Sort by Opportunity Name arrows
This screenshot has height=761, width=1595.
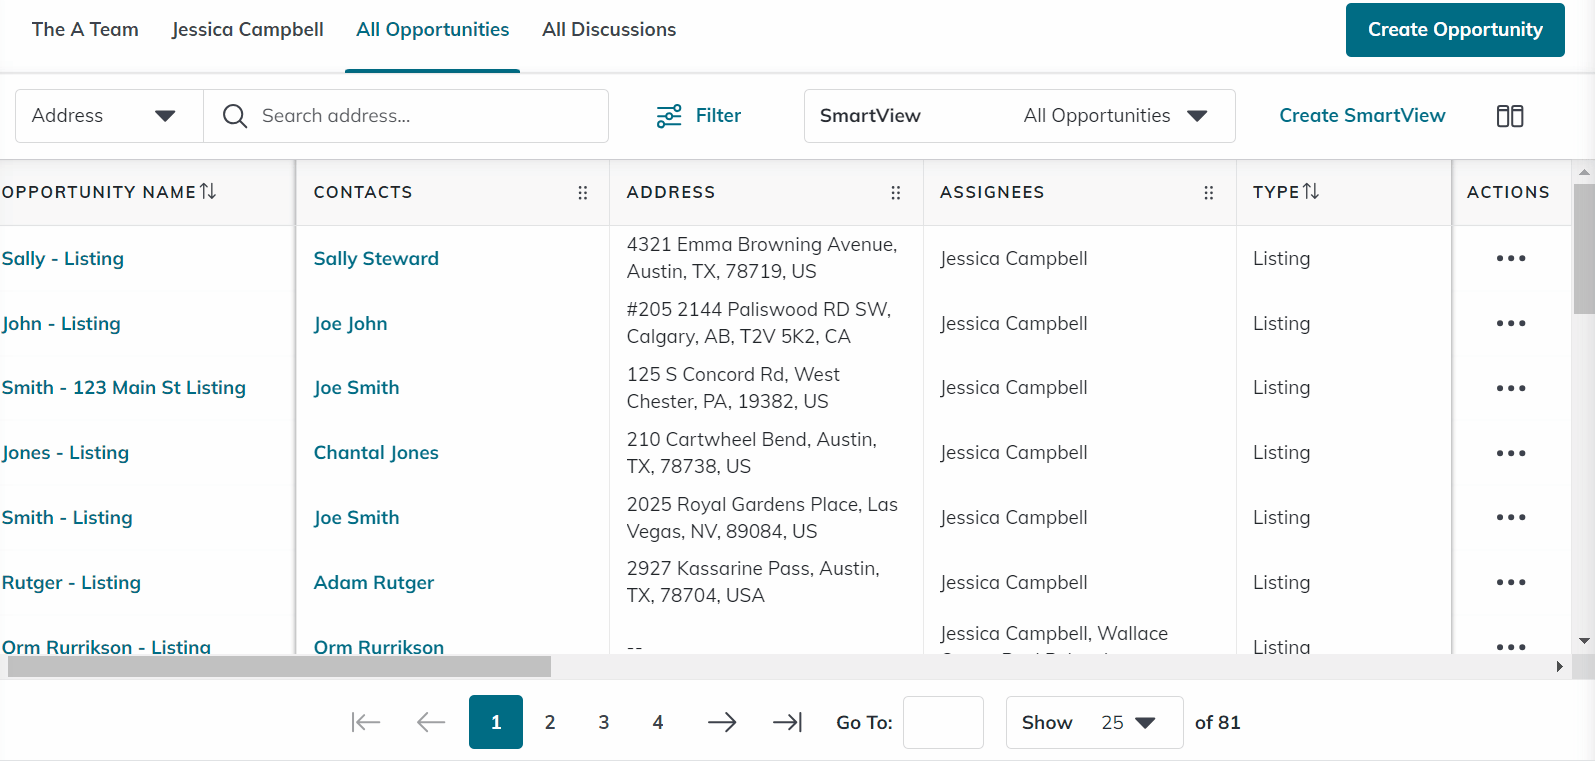[x=208, y=191]
